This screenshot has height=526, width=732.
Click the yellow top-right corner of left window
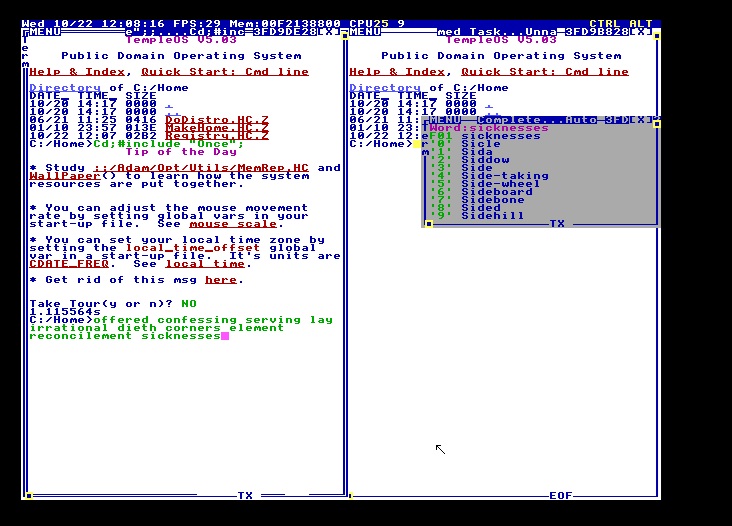345,36
